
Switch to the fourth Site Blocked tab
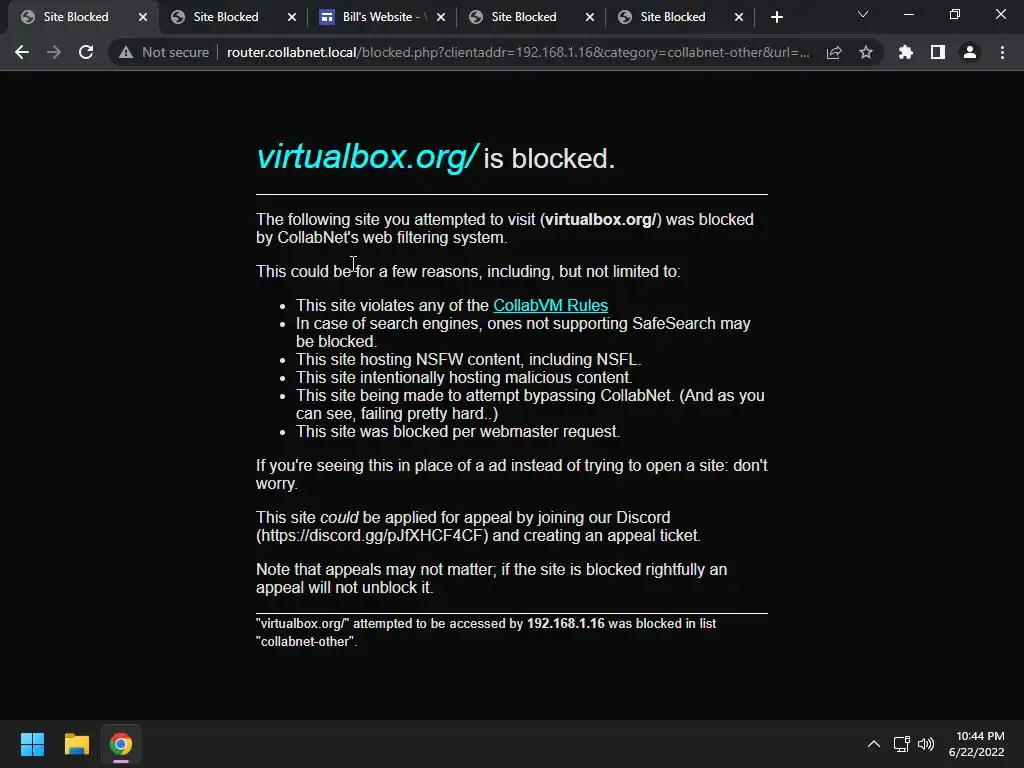[524, 17]
